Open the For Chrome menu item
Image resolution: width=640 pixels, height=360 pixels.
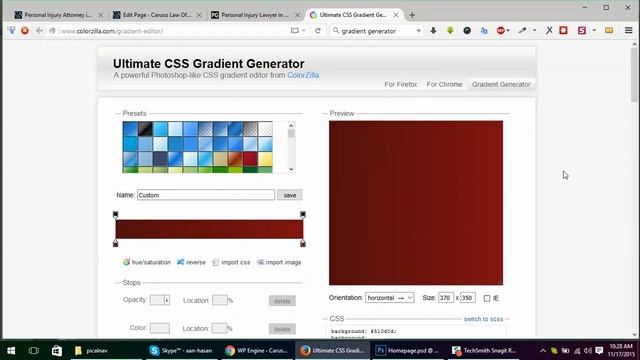(444, 84)
